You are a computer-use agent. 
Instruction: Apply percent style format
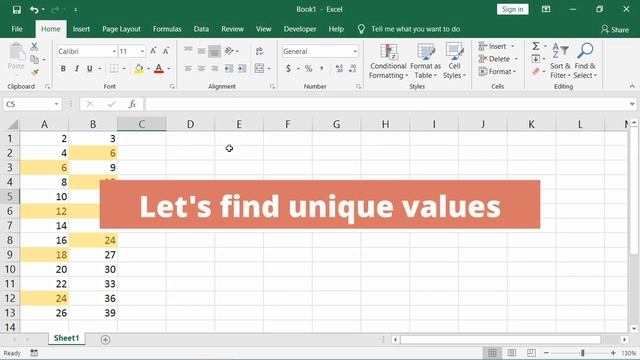(309, 69)
